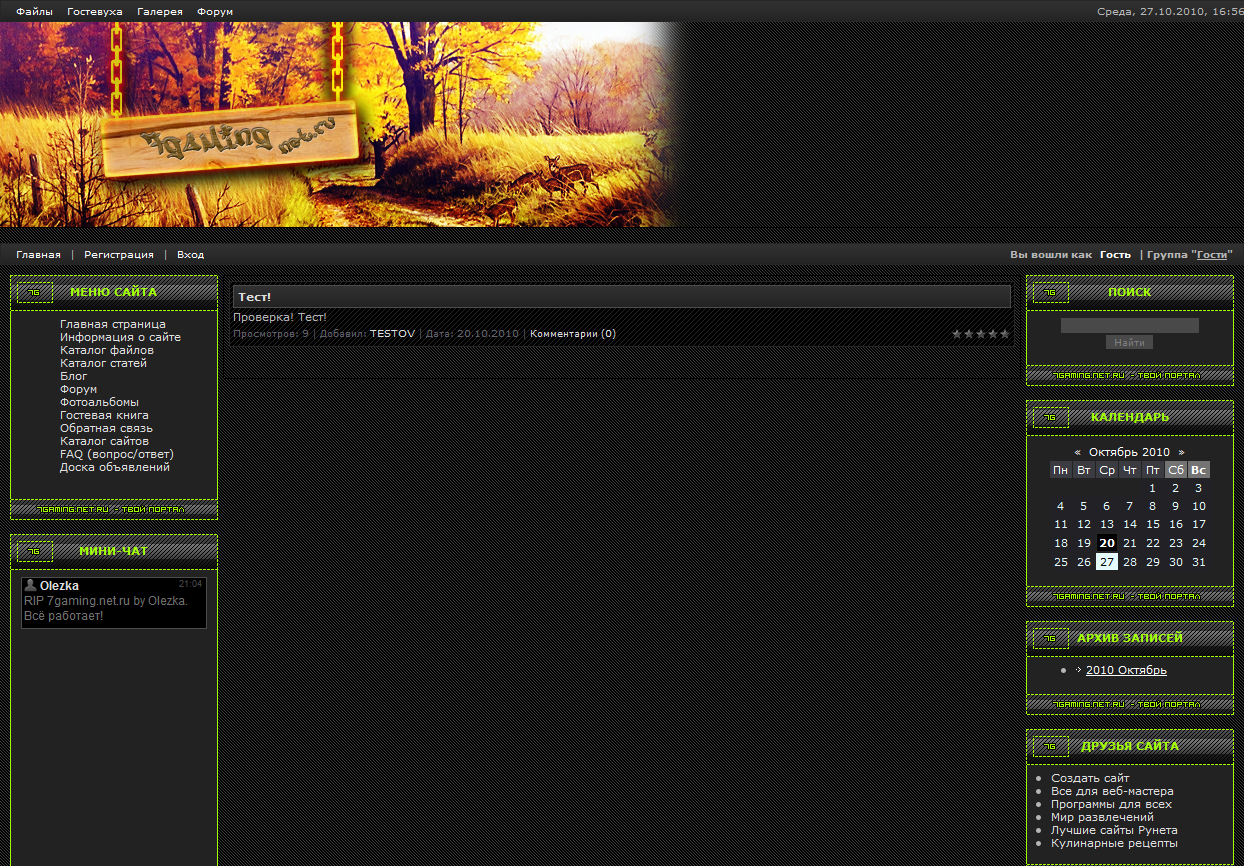Image resolution: width=1244 pixels, height=866 pixels.
Task: Click the 7G badge in Меню сайта header
Action: tap(35, 293)
